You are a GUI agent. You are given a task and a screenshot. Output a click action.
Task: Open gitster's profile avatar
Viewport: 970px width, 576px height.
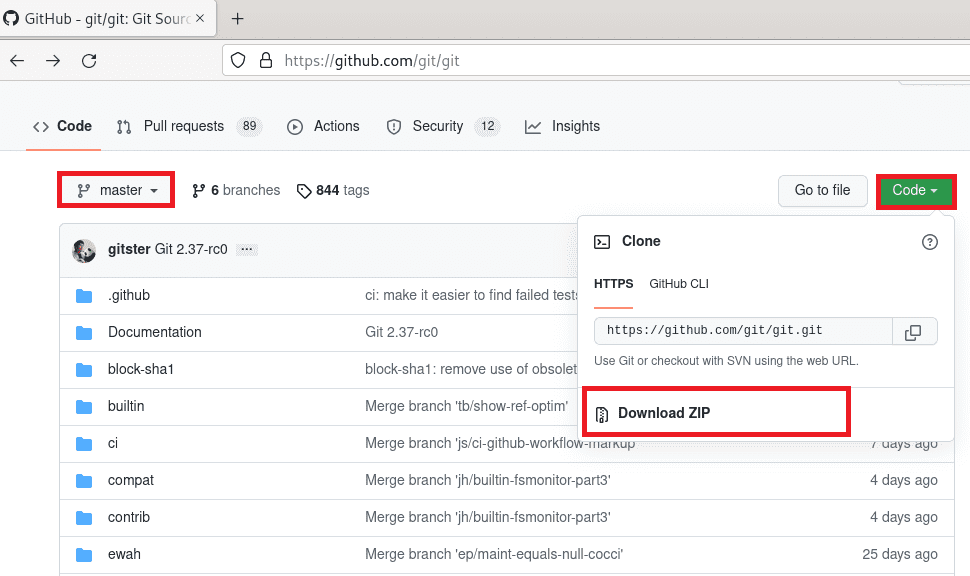pos(83,251)
